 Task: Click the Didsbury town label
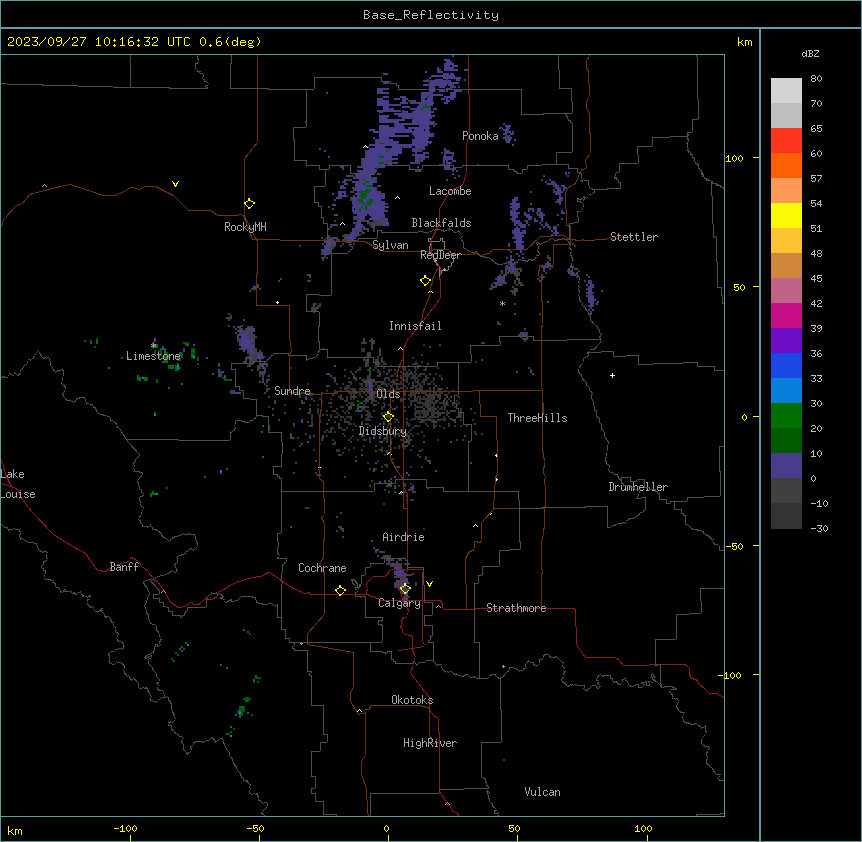[x=383, y=431]
